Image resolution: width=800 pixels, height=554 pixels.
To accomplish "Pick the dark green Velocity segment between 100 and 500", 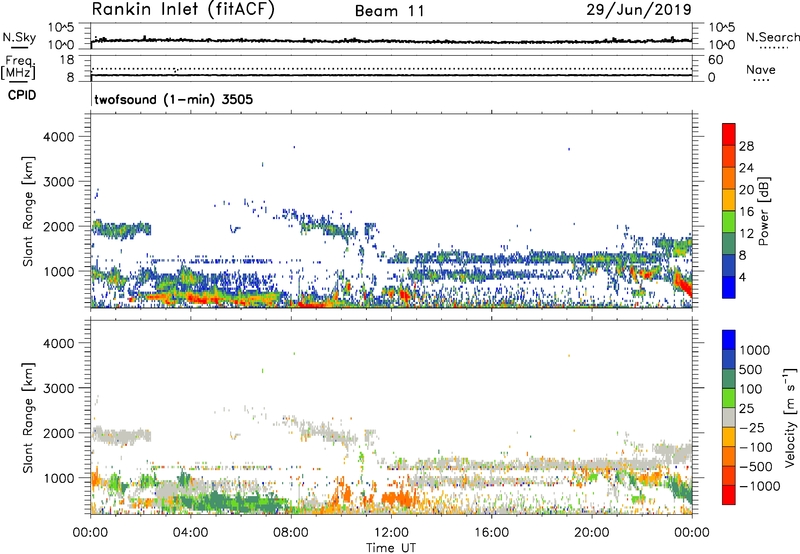I will click(729, 379).
